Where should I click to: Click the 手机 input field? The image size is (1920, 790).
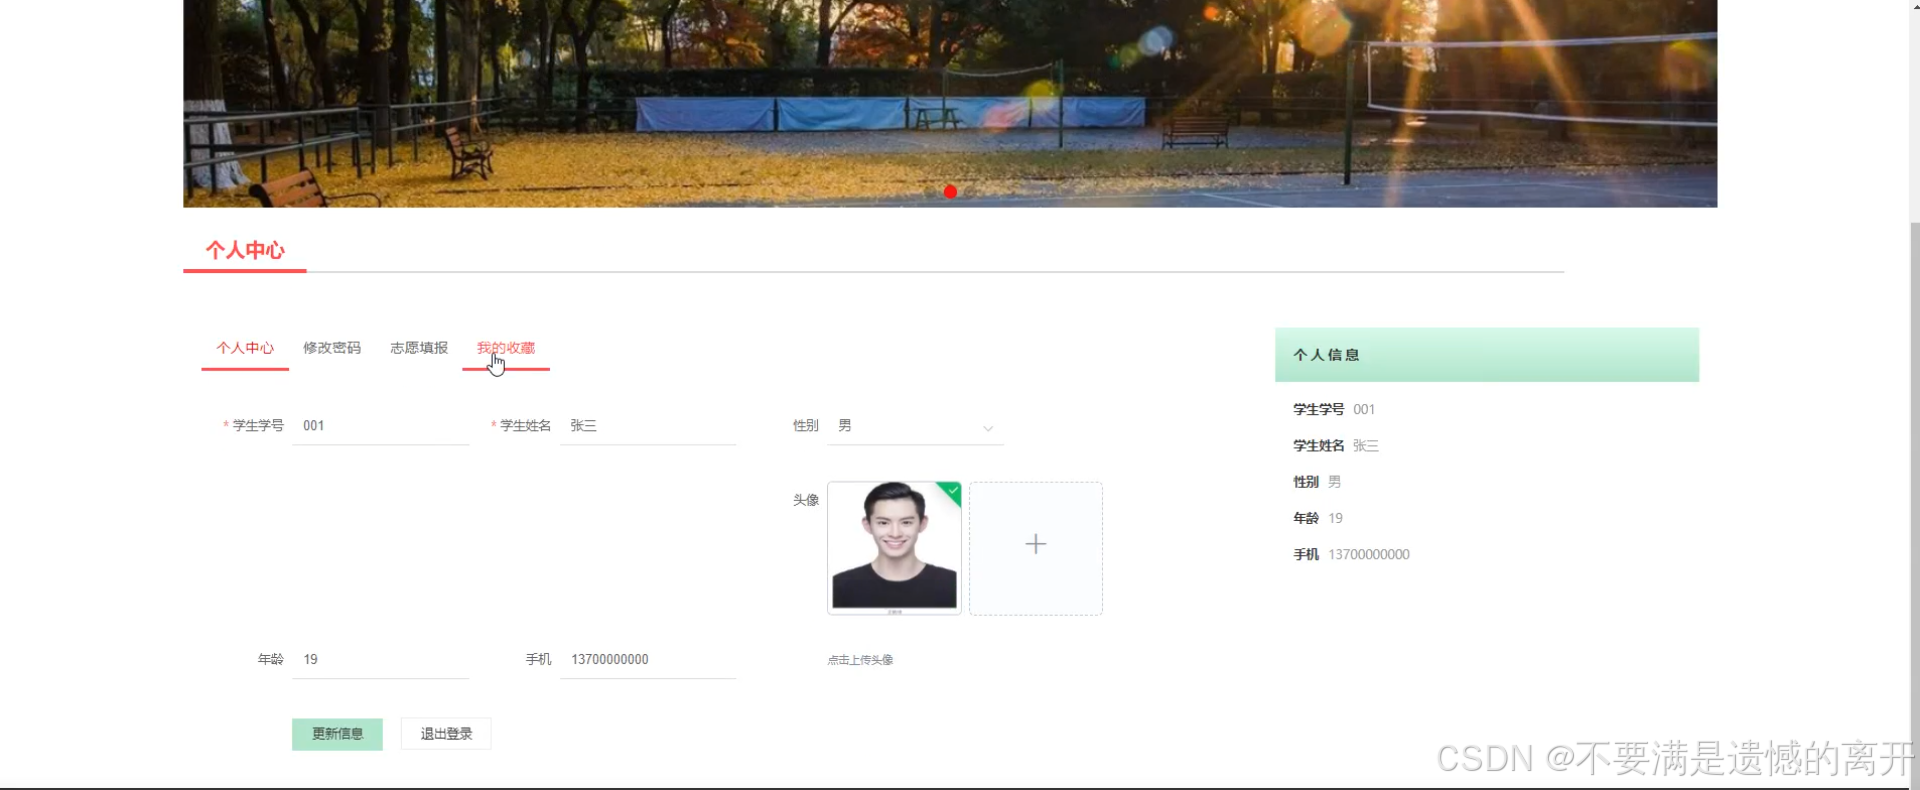click(x=648, y=660)
